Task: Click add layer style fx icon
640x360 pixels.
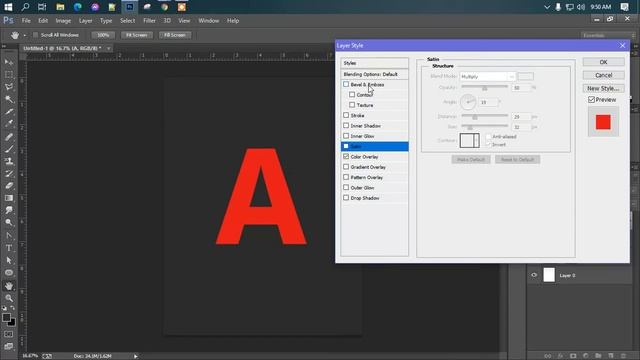Action: pos(560,356)
